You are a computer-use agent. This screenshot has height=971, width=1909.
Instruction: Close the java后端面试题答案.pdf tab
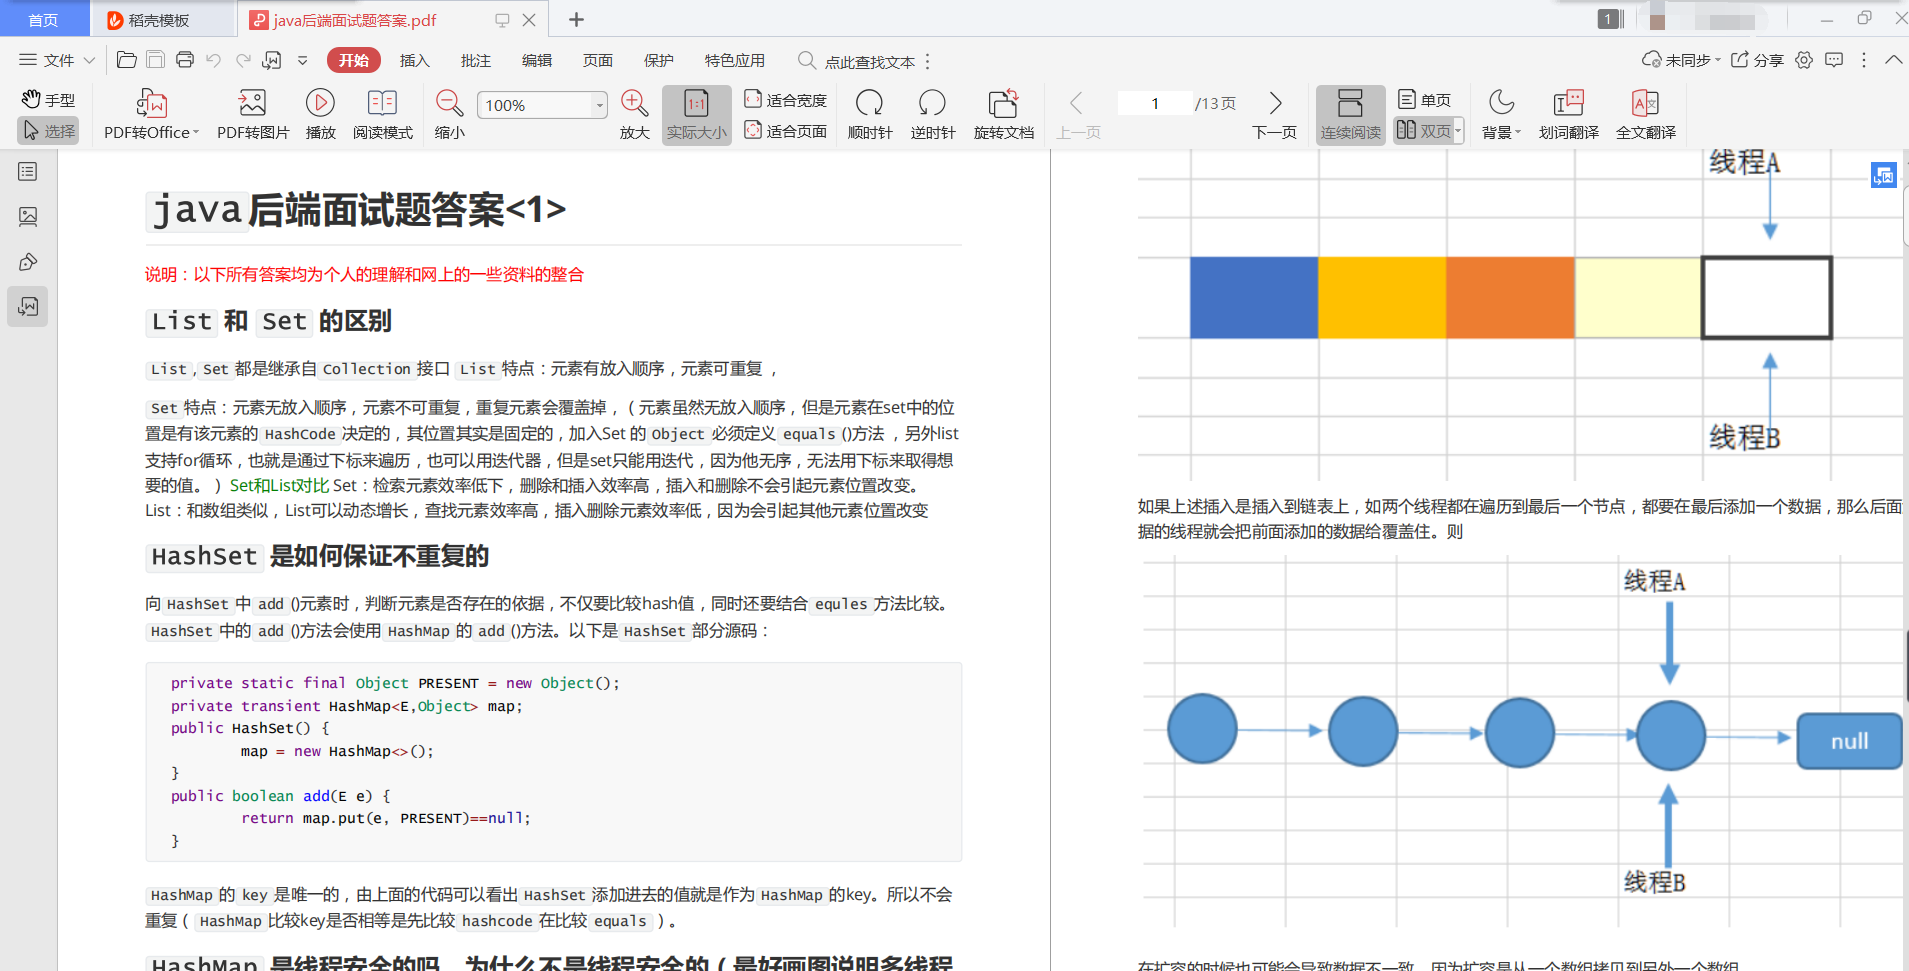coord(529,20)
